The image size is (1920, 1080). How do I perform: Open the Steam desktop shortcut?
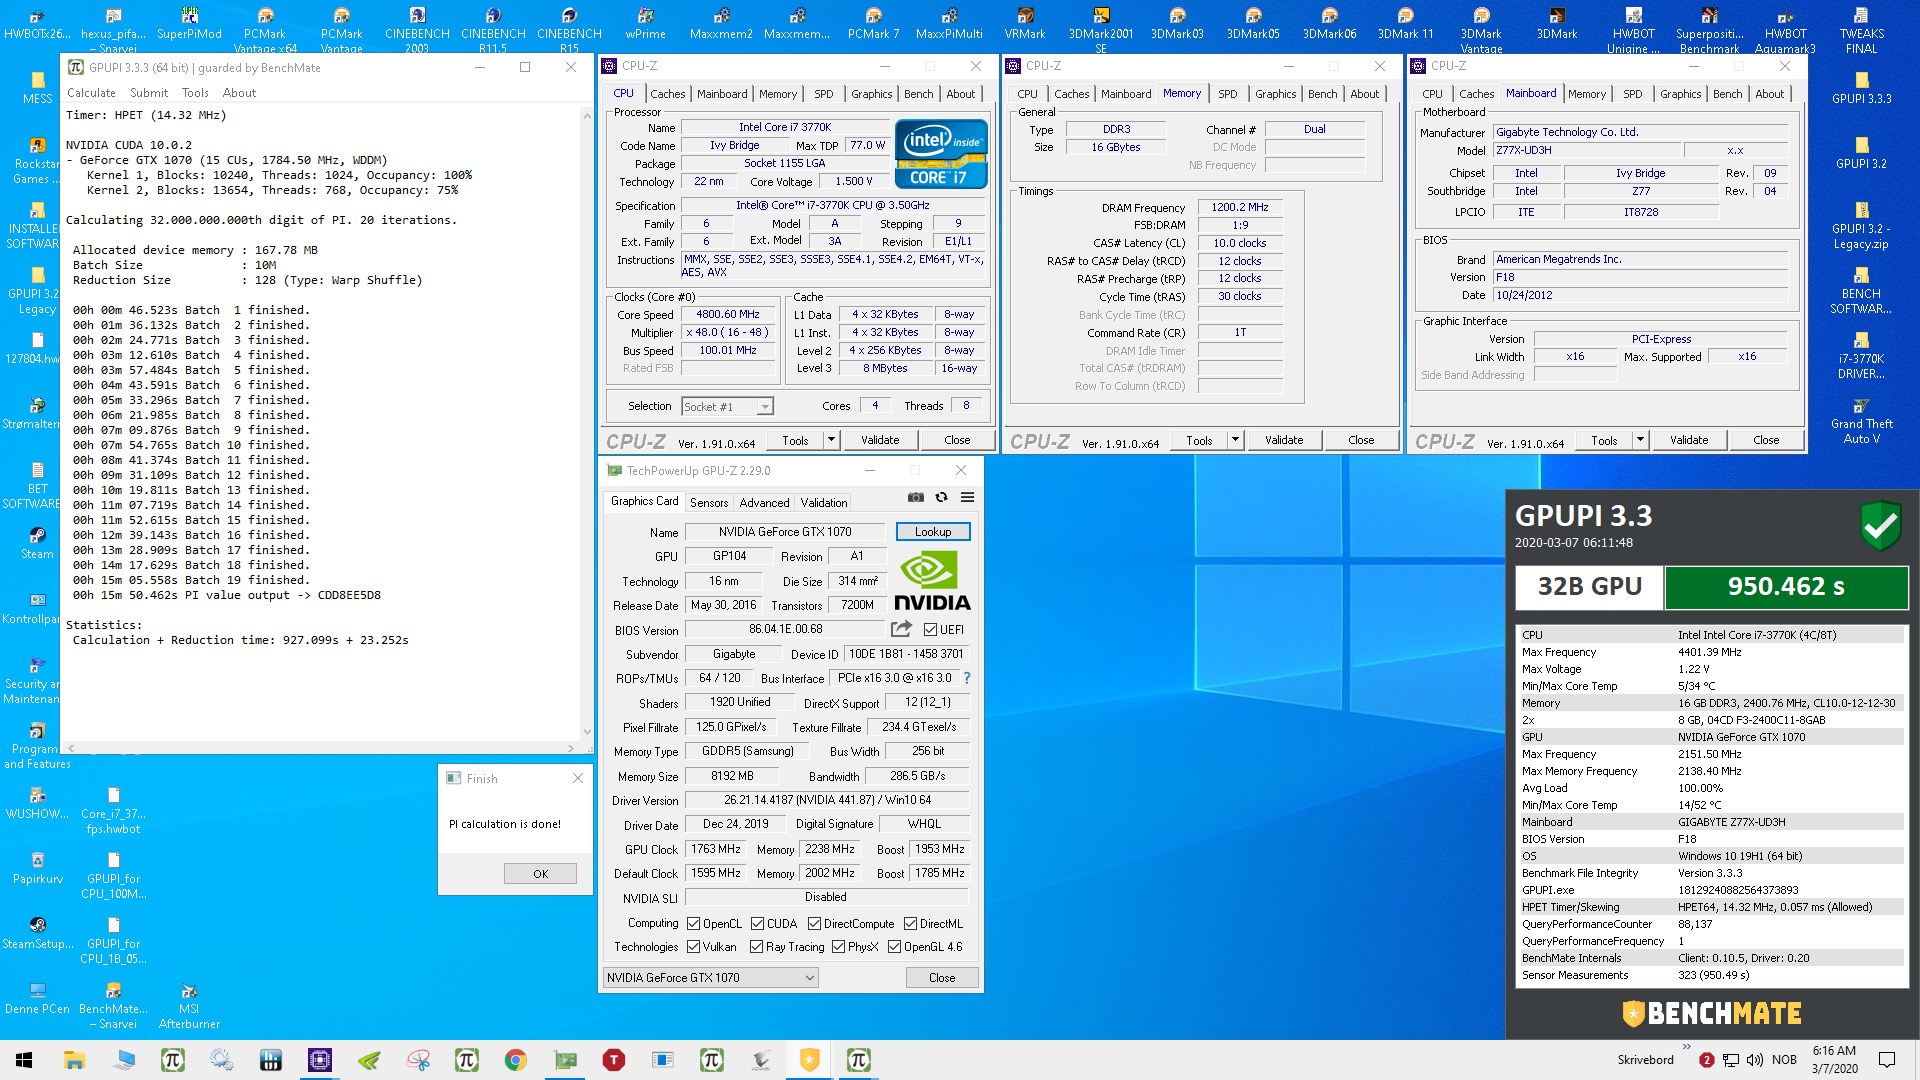tap(37, 541)
